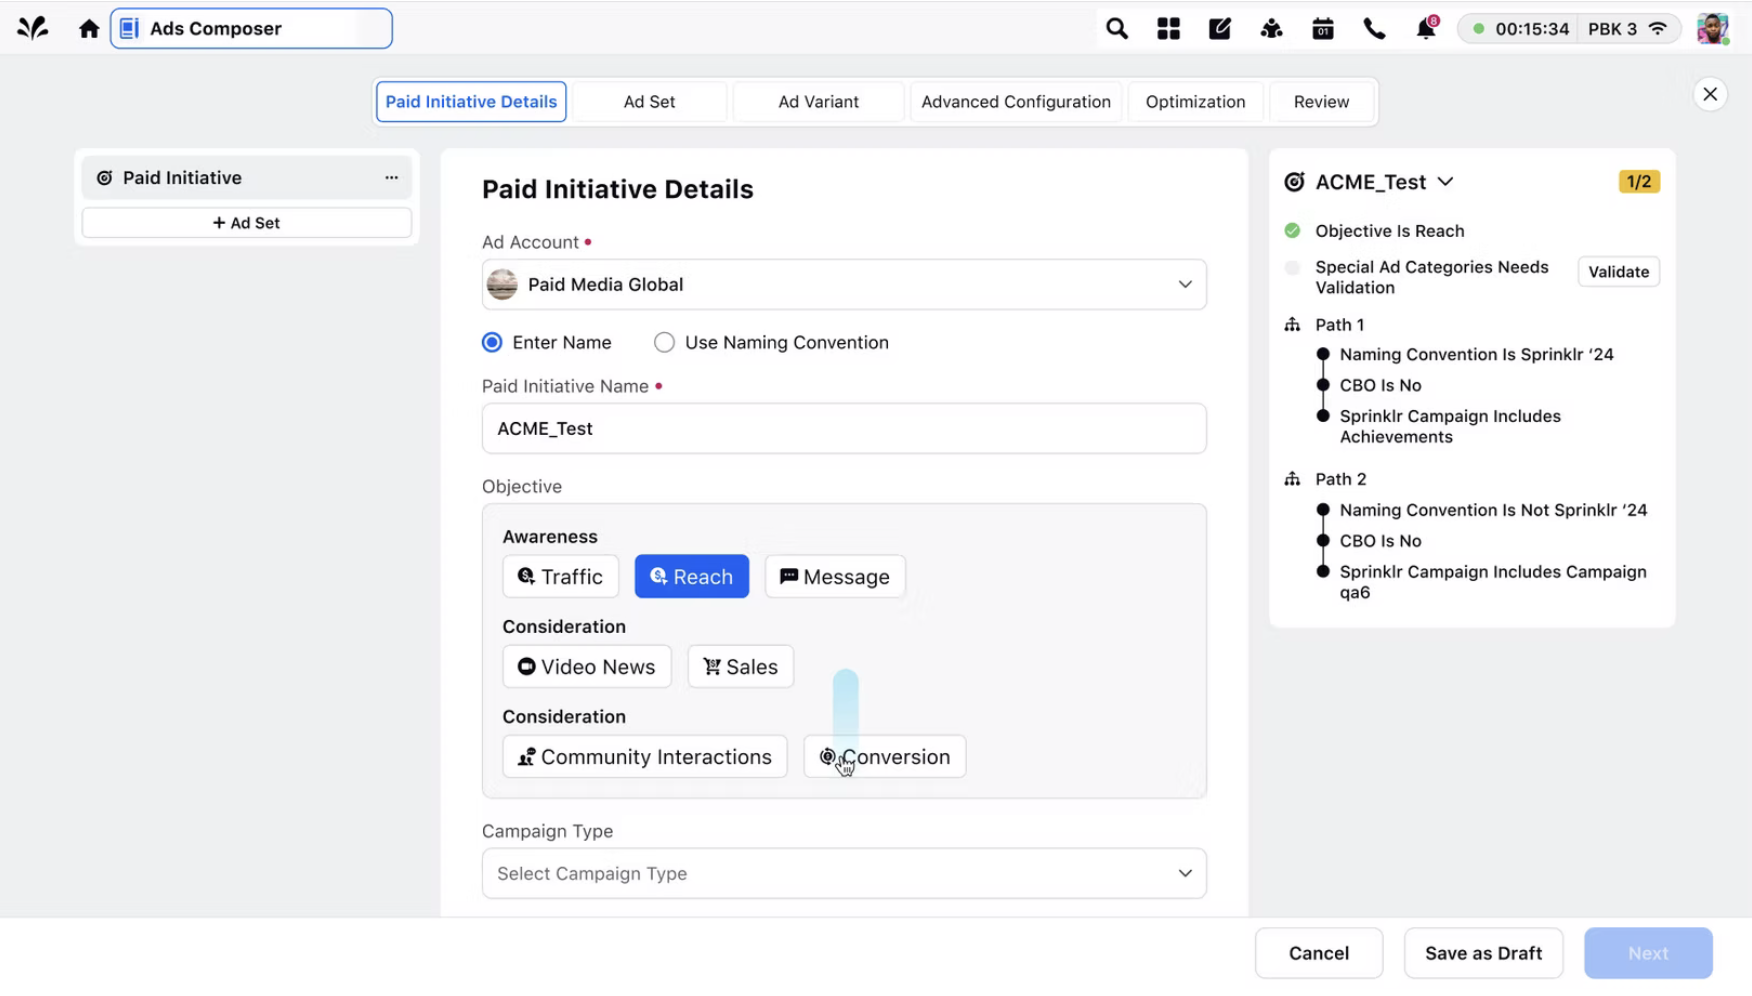Click the Next button

[1648, 953]
